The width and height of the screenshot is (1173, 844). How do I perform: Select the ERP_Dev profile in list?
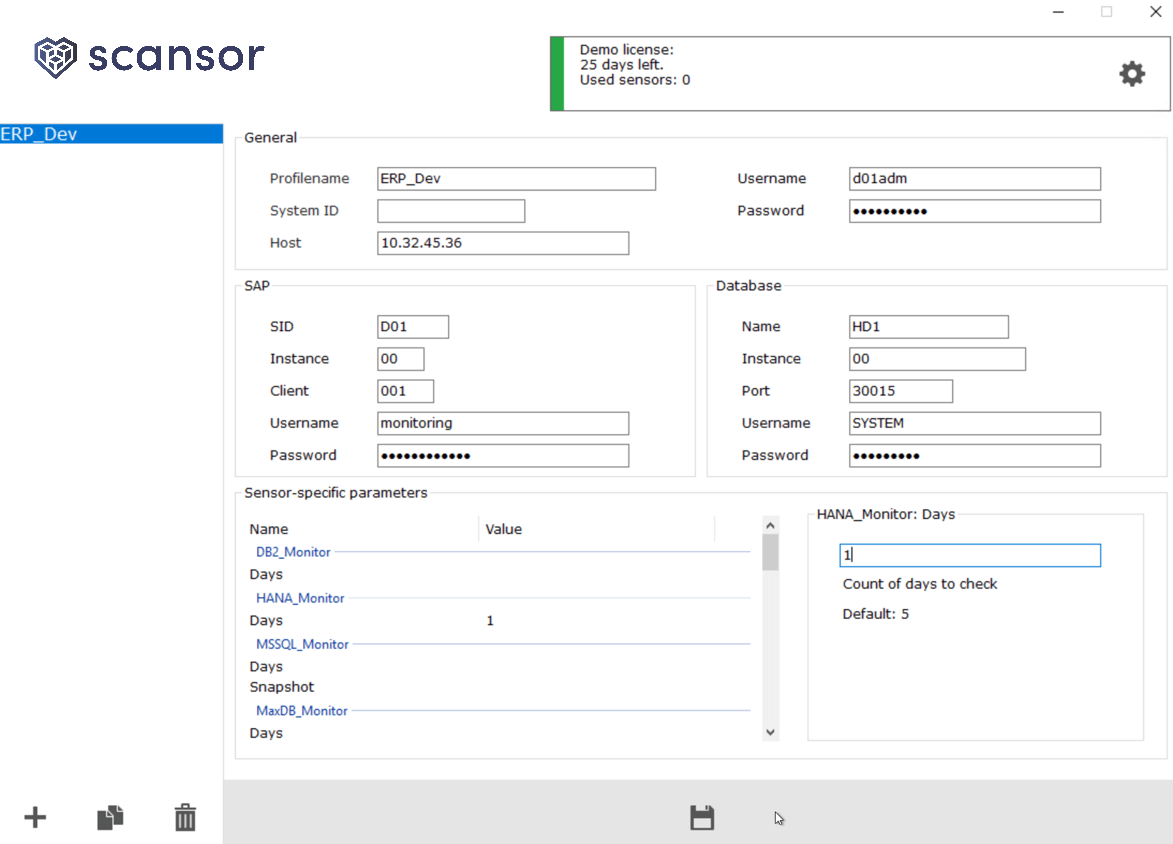(x=111, y=134)
